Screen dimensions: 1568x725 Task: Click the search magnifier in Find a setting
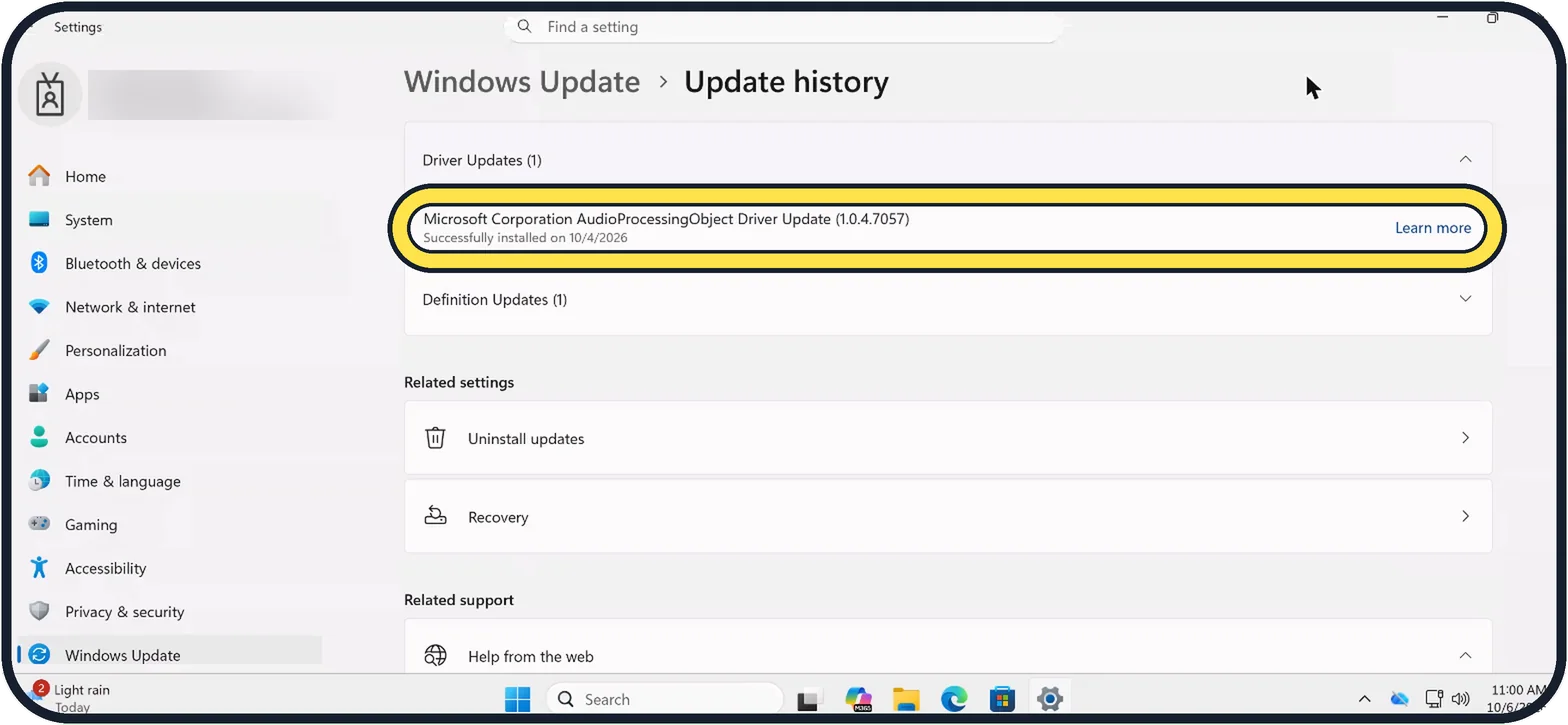tap(525, 27)
